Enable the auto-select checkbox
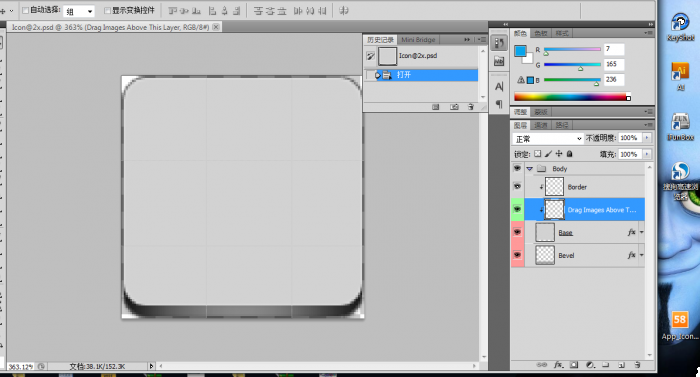Viewport: 700px width, 377px height. click(25, 10)
